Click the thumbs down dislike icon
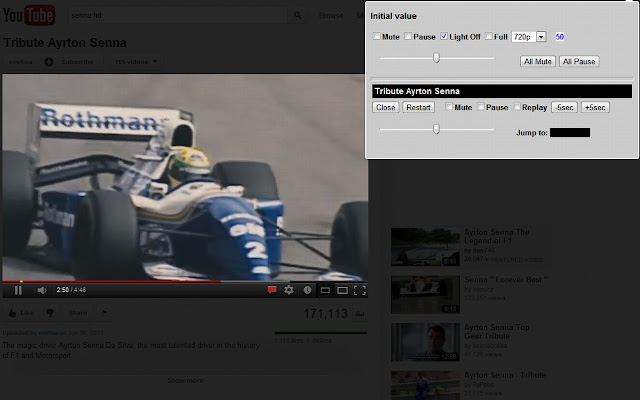This screenshot has height=400, width=640. pos(50,313)
